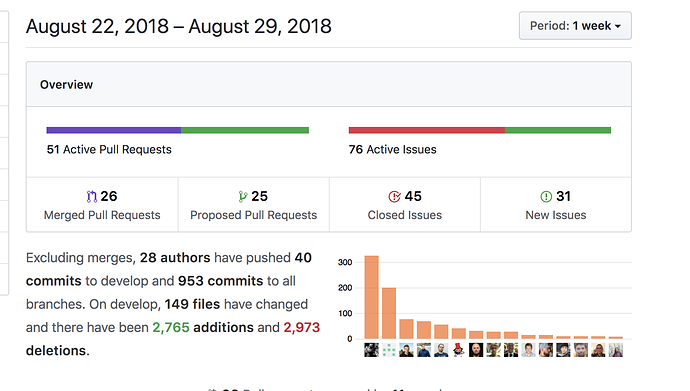Click the proposed pull request branch icon
690x391 pixels.
pos(242,197)
